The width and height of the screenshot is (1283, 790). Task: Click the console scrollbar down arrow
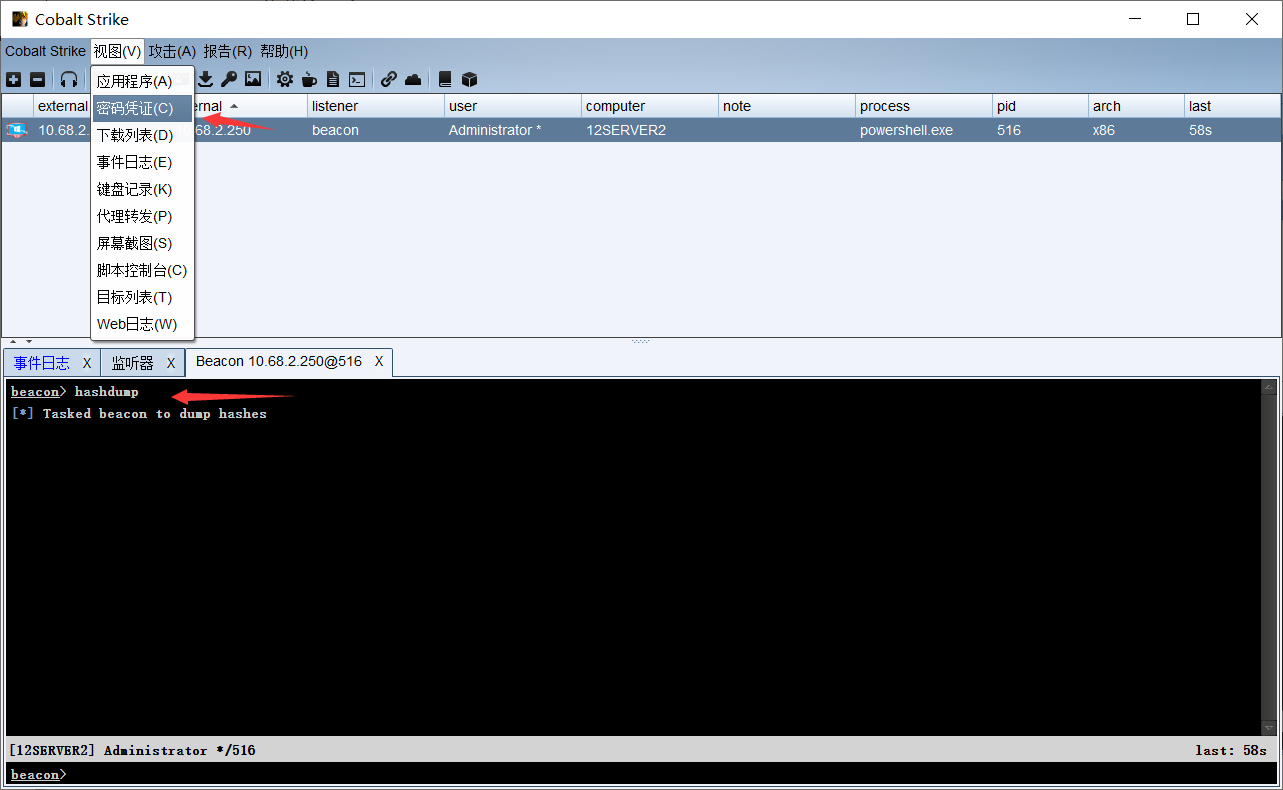tap(1269, 728)
